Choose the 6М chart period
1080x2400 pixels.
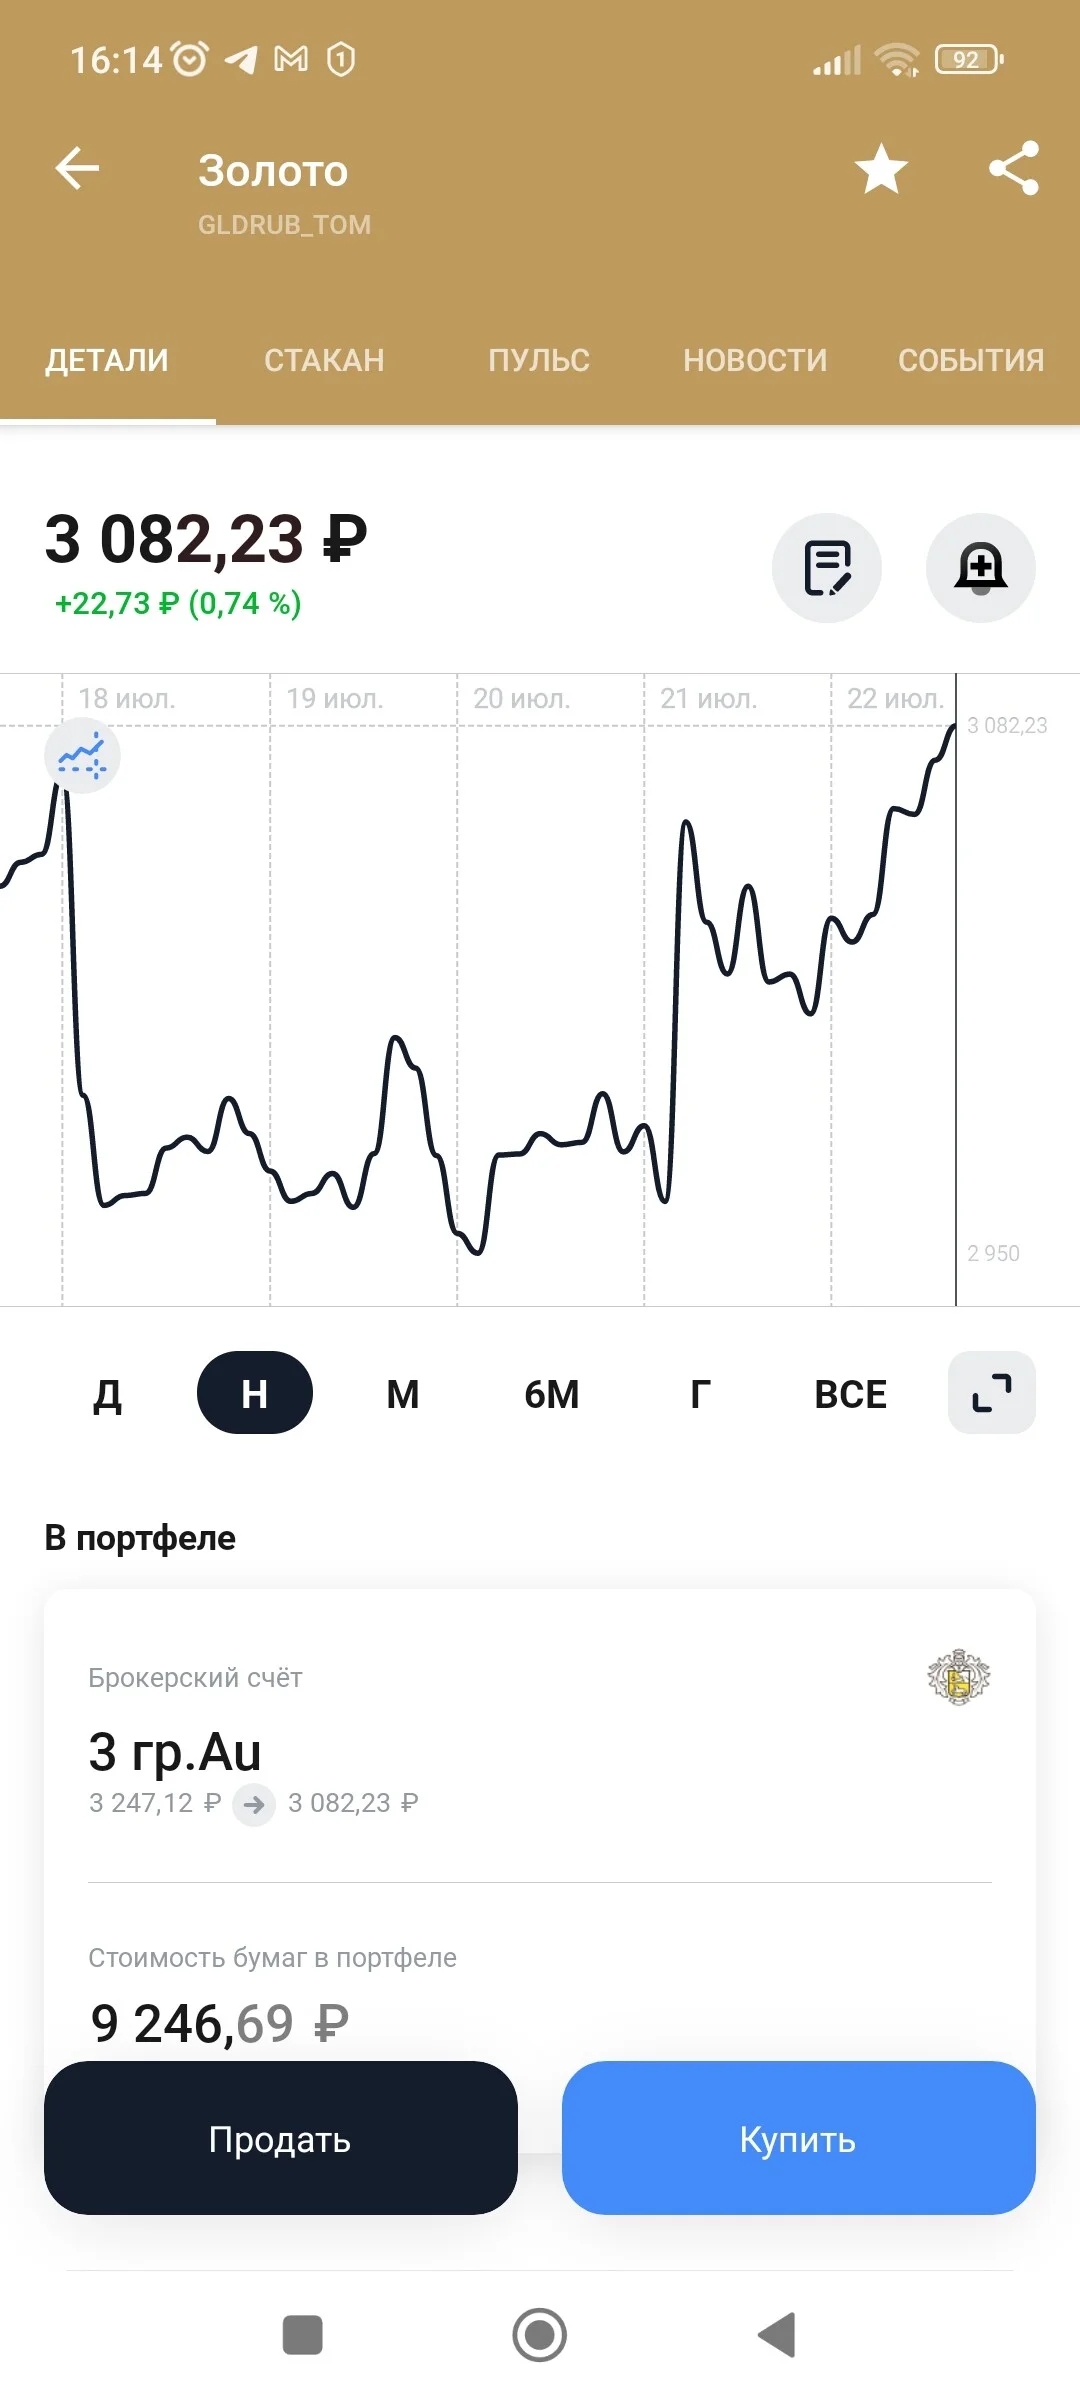pyautogui.click(x=552, y=1393)
